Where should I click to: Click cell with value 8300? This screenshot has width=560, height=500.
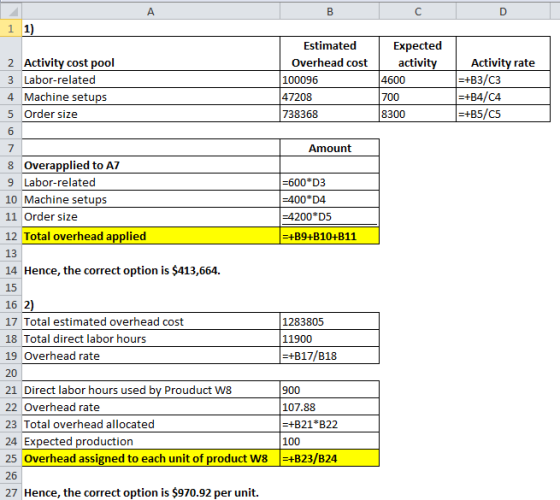point(418,114)
